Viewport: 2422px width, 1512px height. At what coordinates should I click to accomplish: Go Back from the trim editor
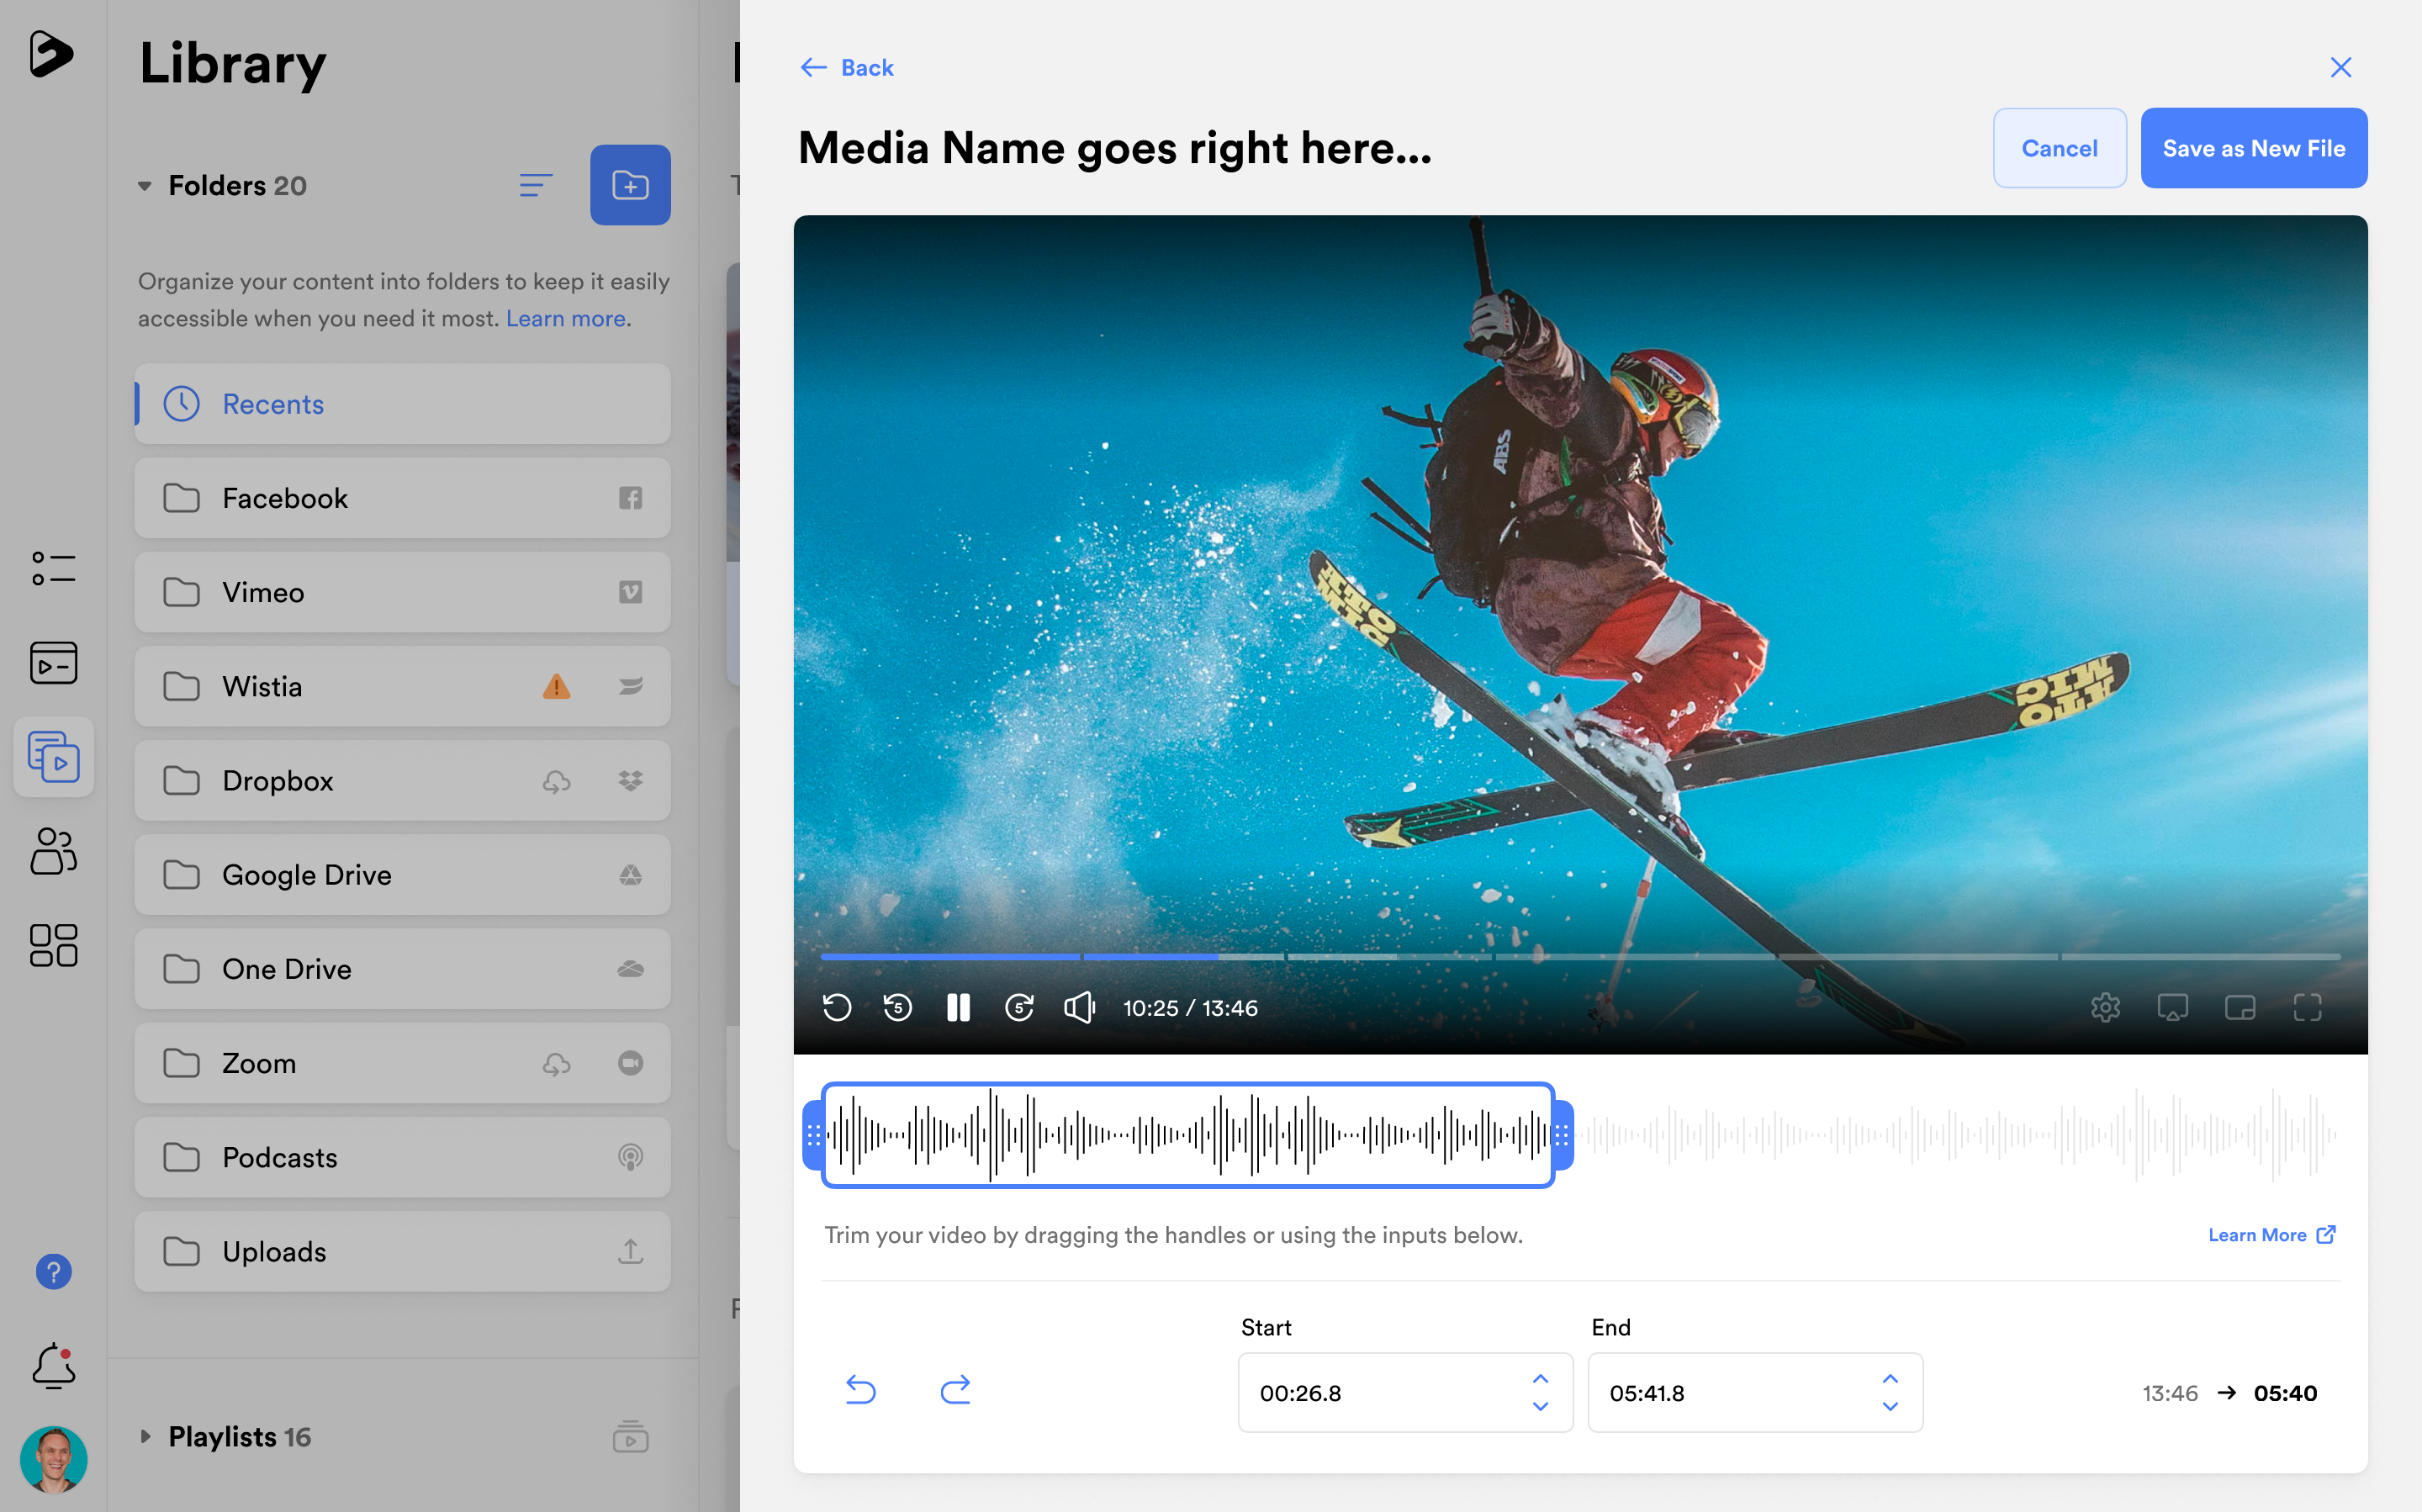tap(847, 67)
